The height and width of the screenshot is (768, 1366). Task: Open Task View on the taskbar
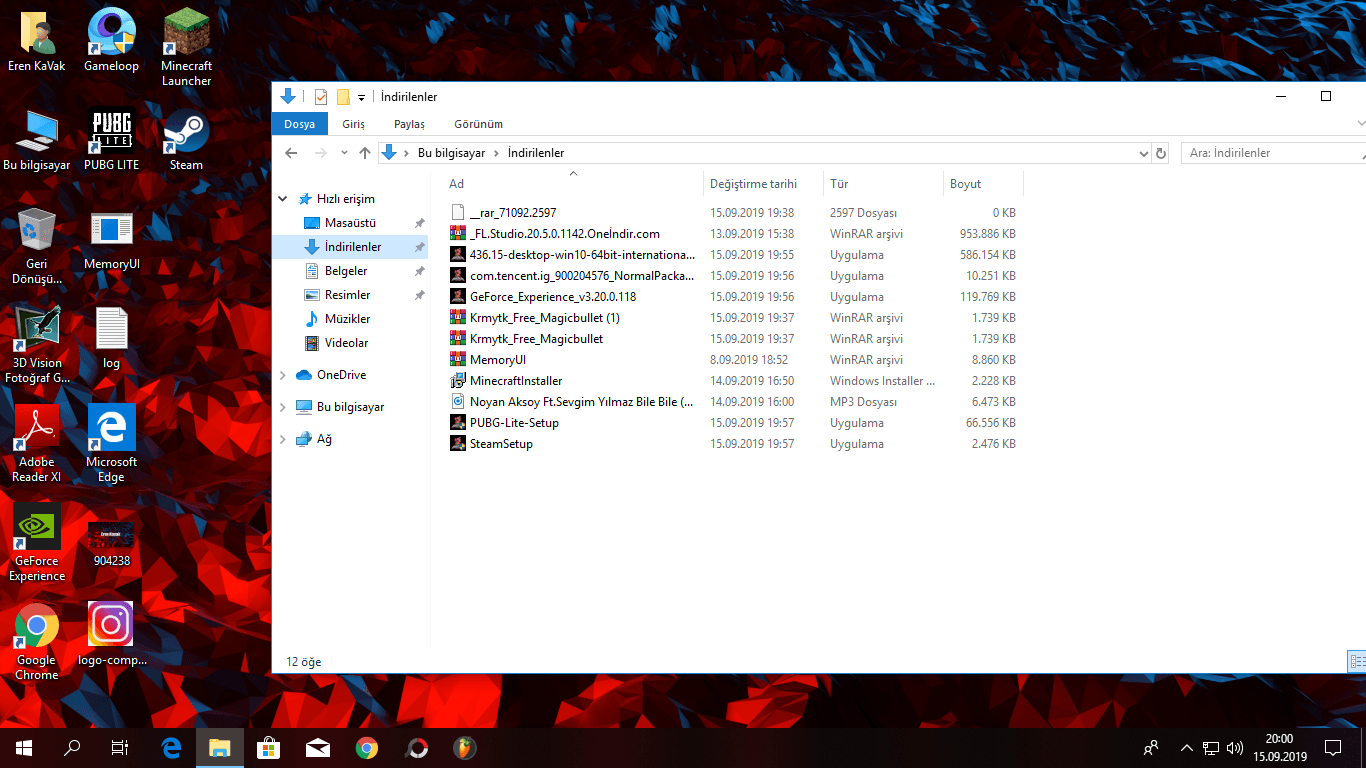click(x=120, y=747)
